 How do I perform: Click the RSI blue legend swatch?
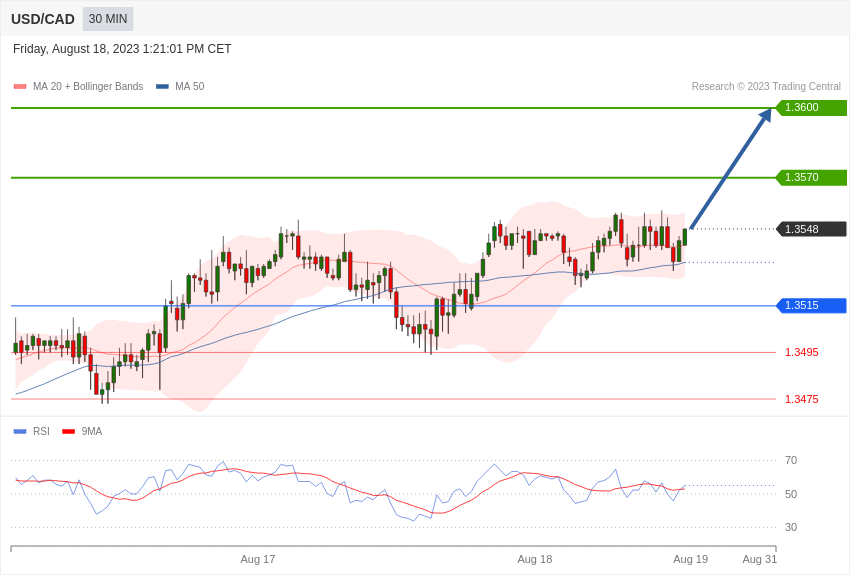20,431
